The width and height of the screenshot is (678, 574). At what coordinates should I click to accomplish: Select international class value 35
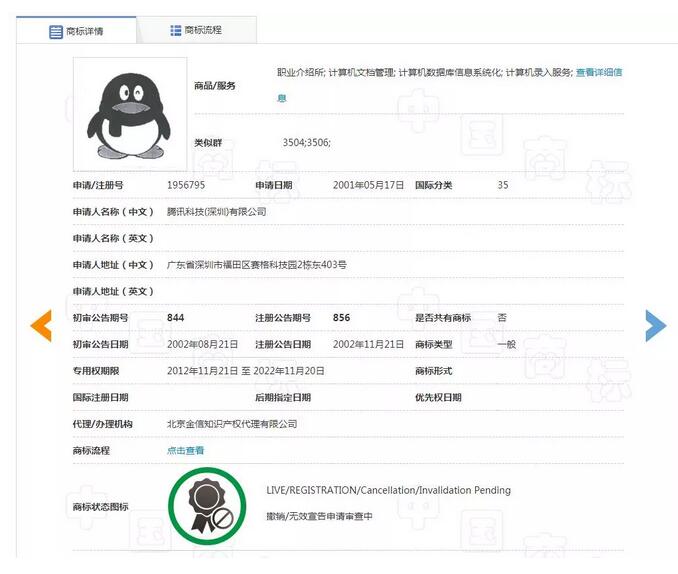click(x=502, y=185)
